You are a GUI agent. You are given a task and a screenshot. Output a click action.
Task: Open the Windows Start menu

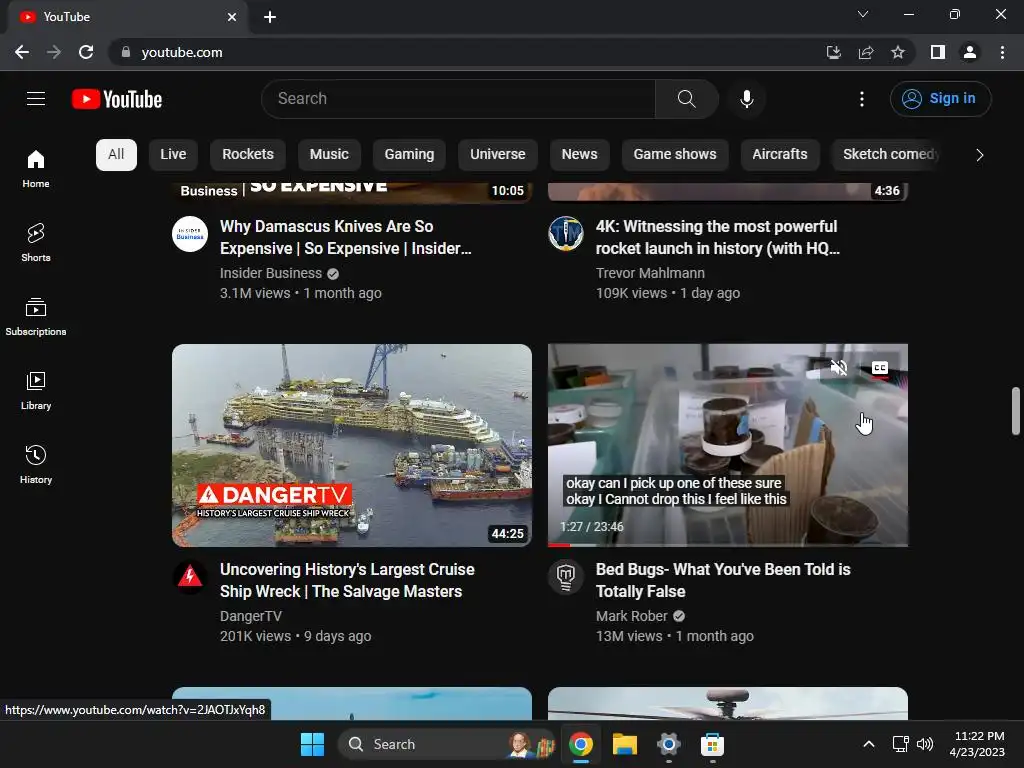(312, 744)
